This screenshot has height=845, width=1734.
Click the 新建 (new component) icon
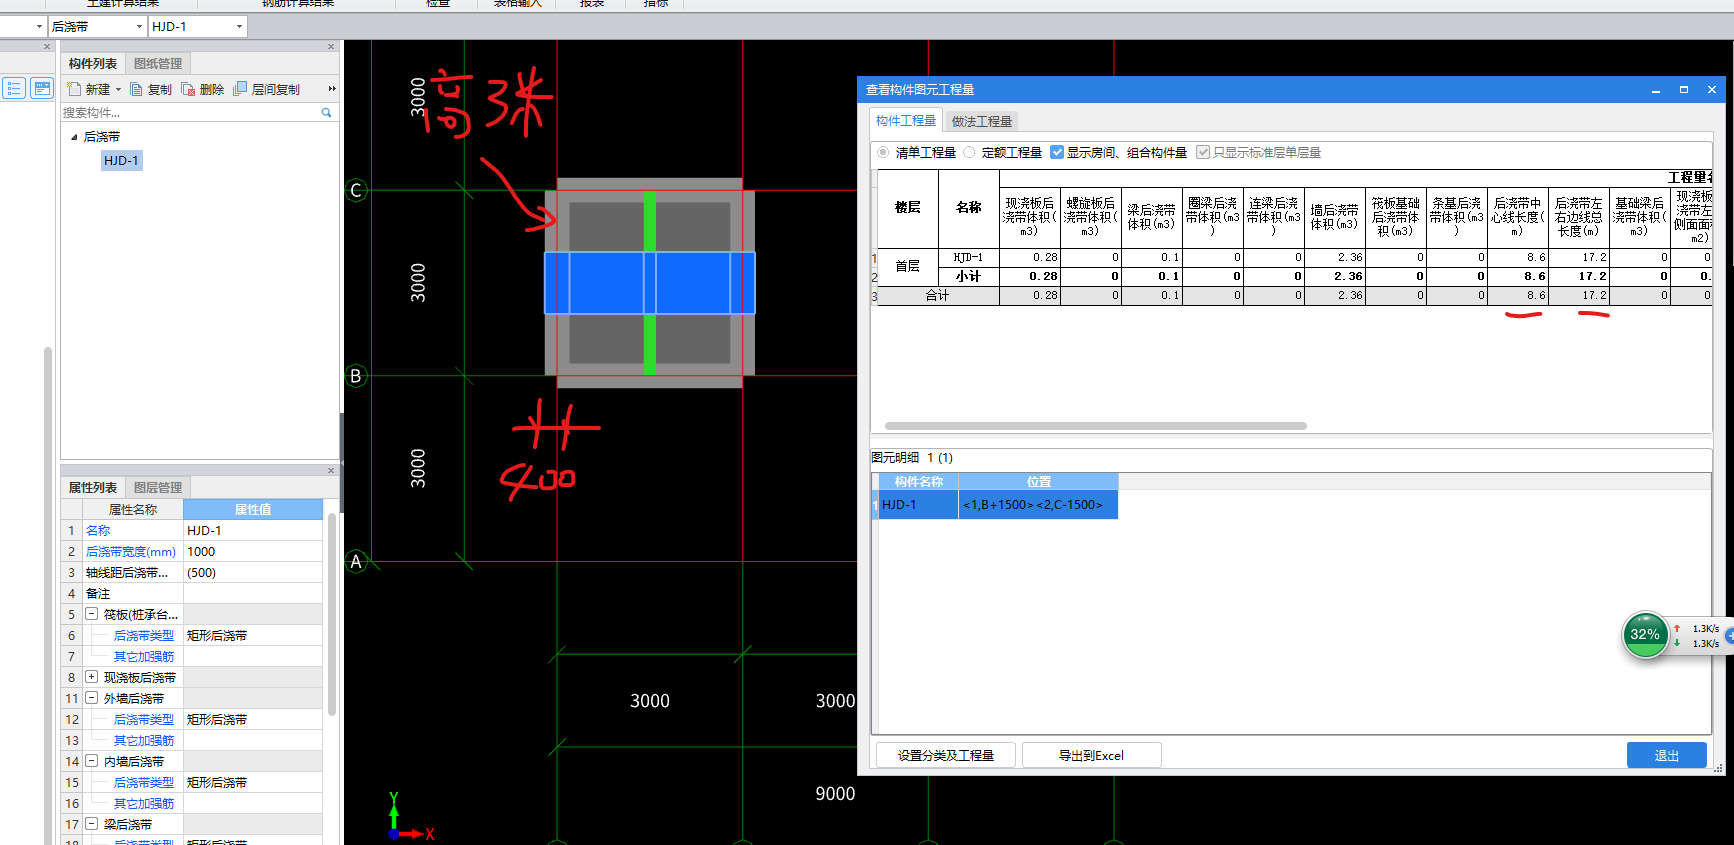[74, 89]
